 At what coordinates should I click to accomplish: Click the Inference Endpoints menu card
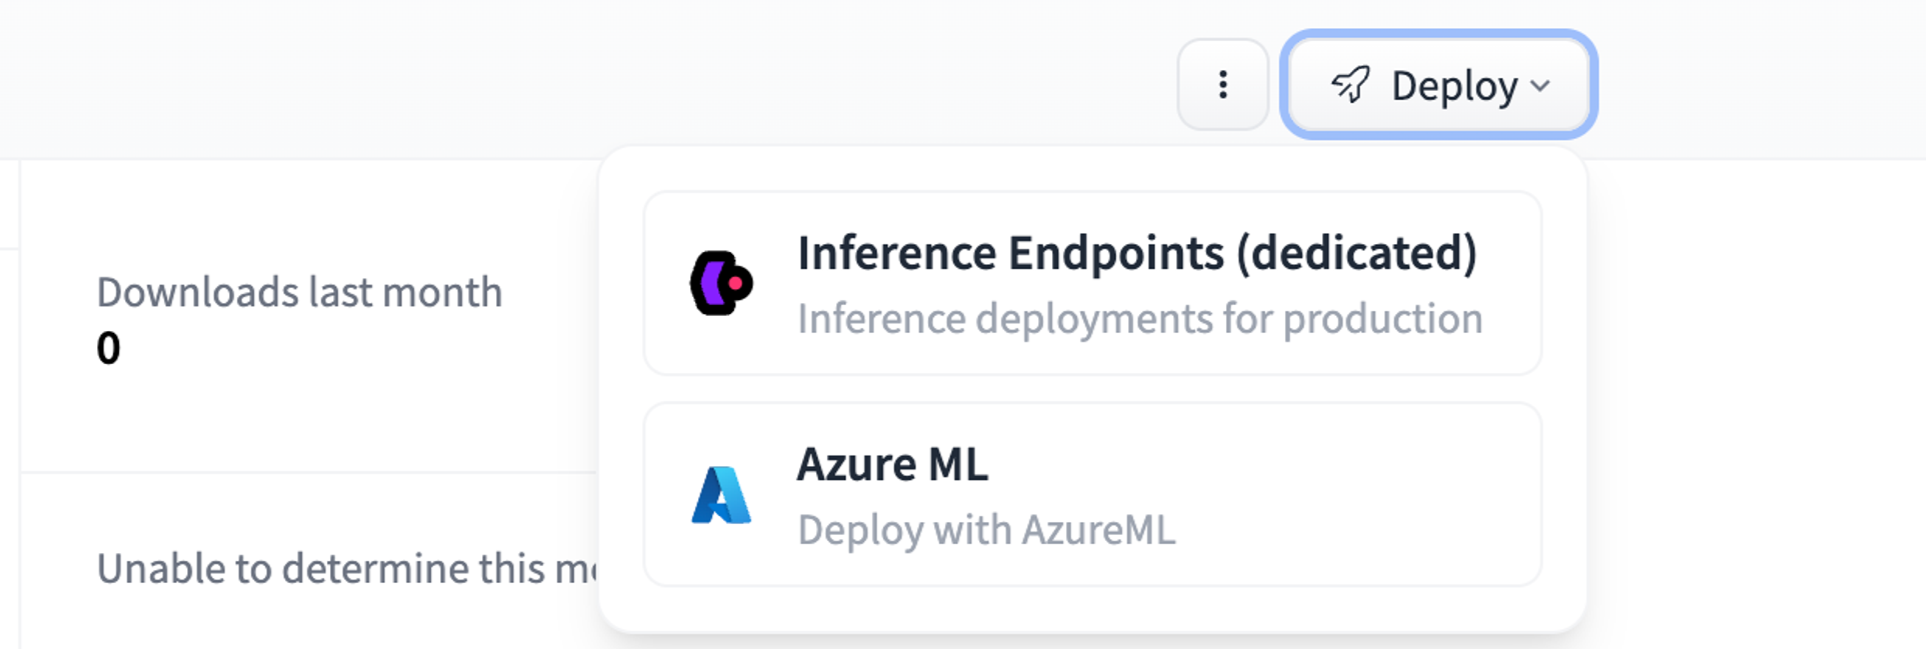pos(1093,283)
